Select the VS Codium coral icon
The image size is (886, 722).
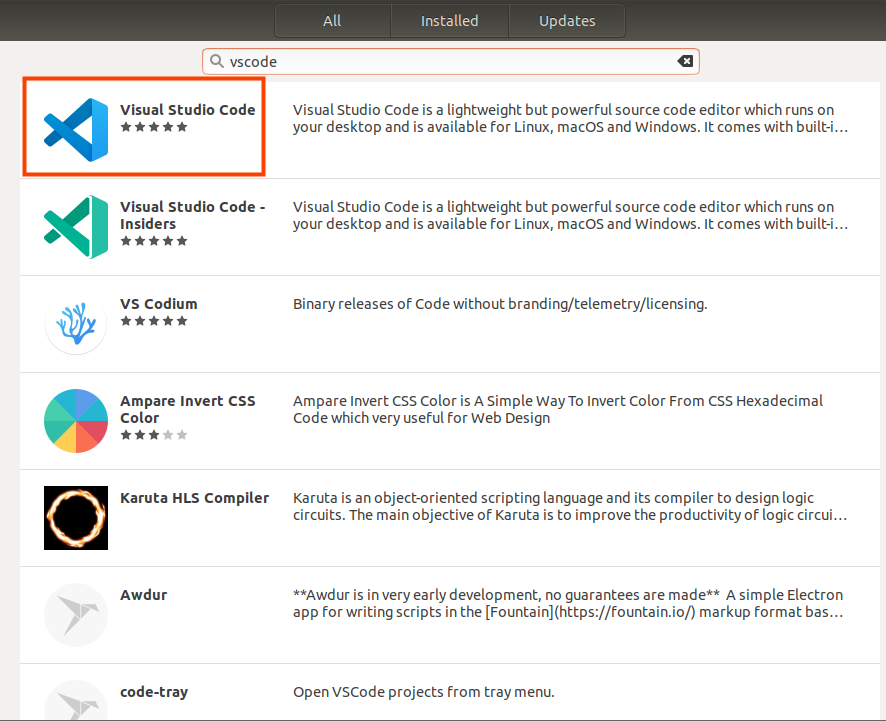coord(75,324)
